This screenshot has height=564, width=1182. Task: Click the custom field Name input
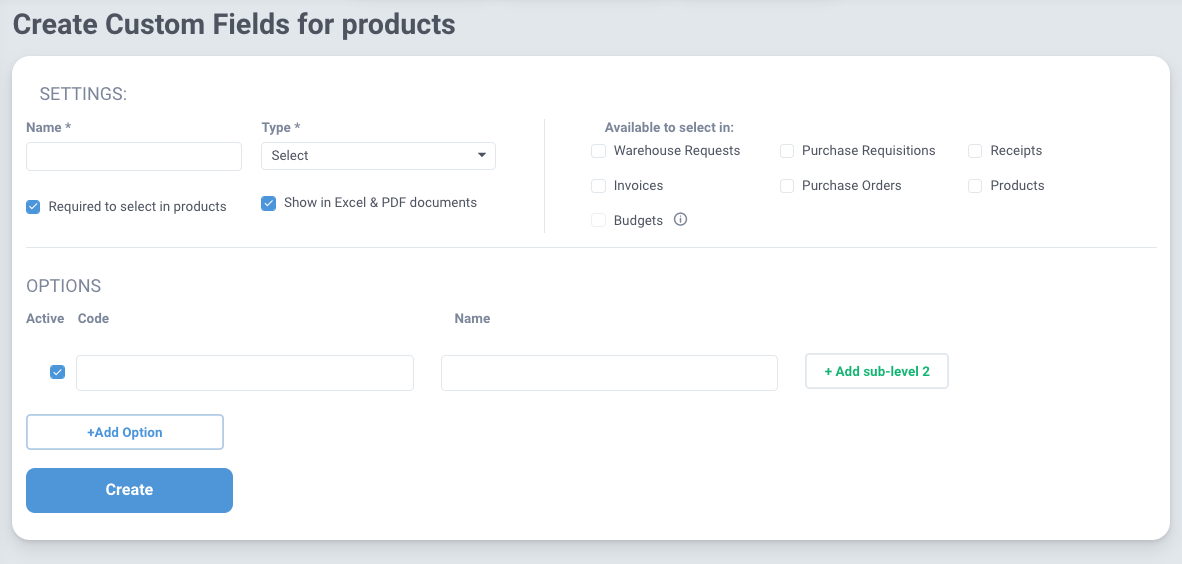[134, 156]
